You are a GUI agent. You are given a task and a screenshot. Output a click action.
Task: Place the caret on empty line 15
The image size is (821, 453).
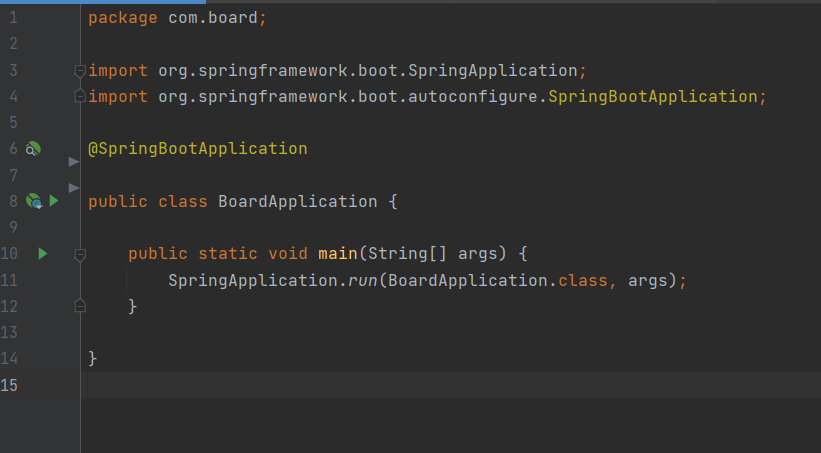(x=450, y=385)
